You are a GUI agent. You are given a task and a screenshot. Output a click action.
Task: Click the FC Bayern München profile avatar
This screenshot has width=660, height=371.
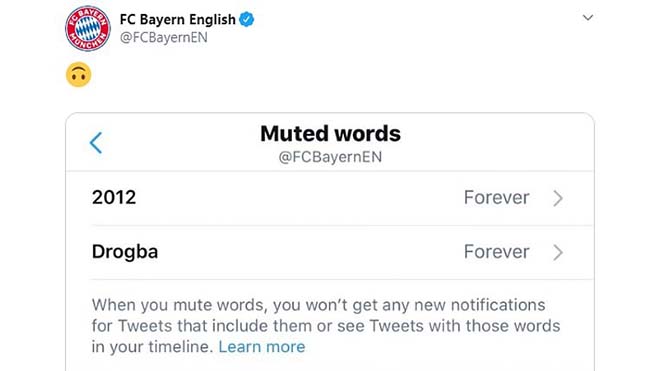(x=88, y=28)
